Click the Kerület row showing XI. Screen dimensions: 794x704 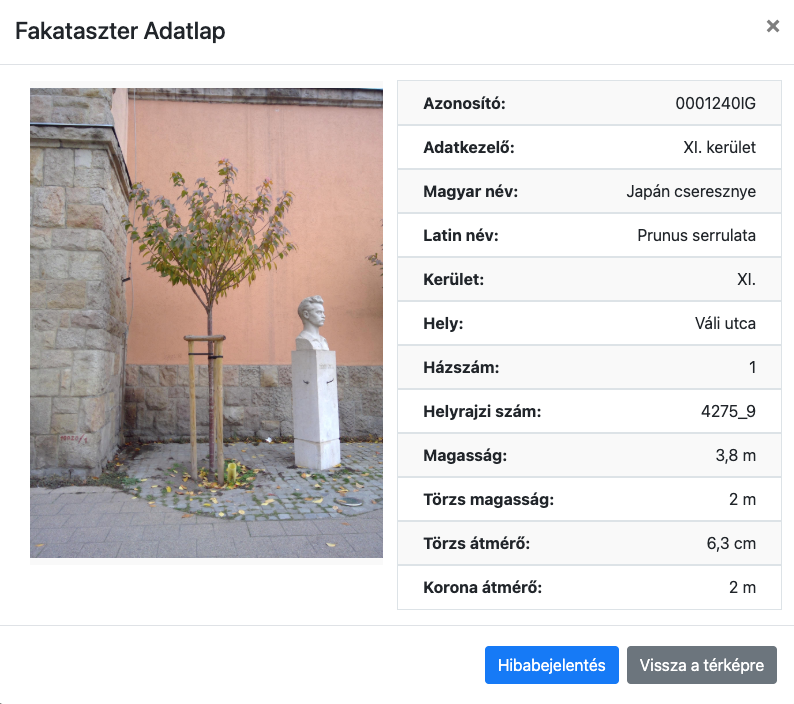coord(589,280)
